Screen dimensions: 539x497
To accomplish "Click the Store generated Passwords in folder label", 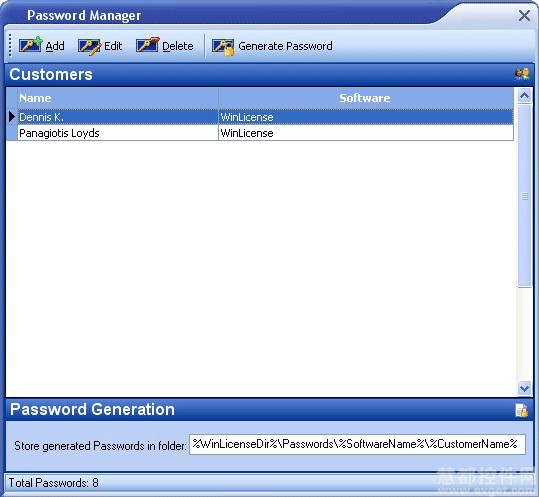I will [x=100, y=446].
